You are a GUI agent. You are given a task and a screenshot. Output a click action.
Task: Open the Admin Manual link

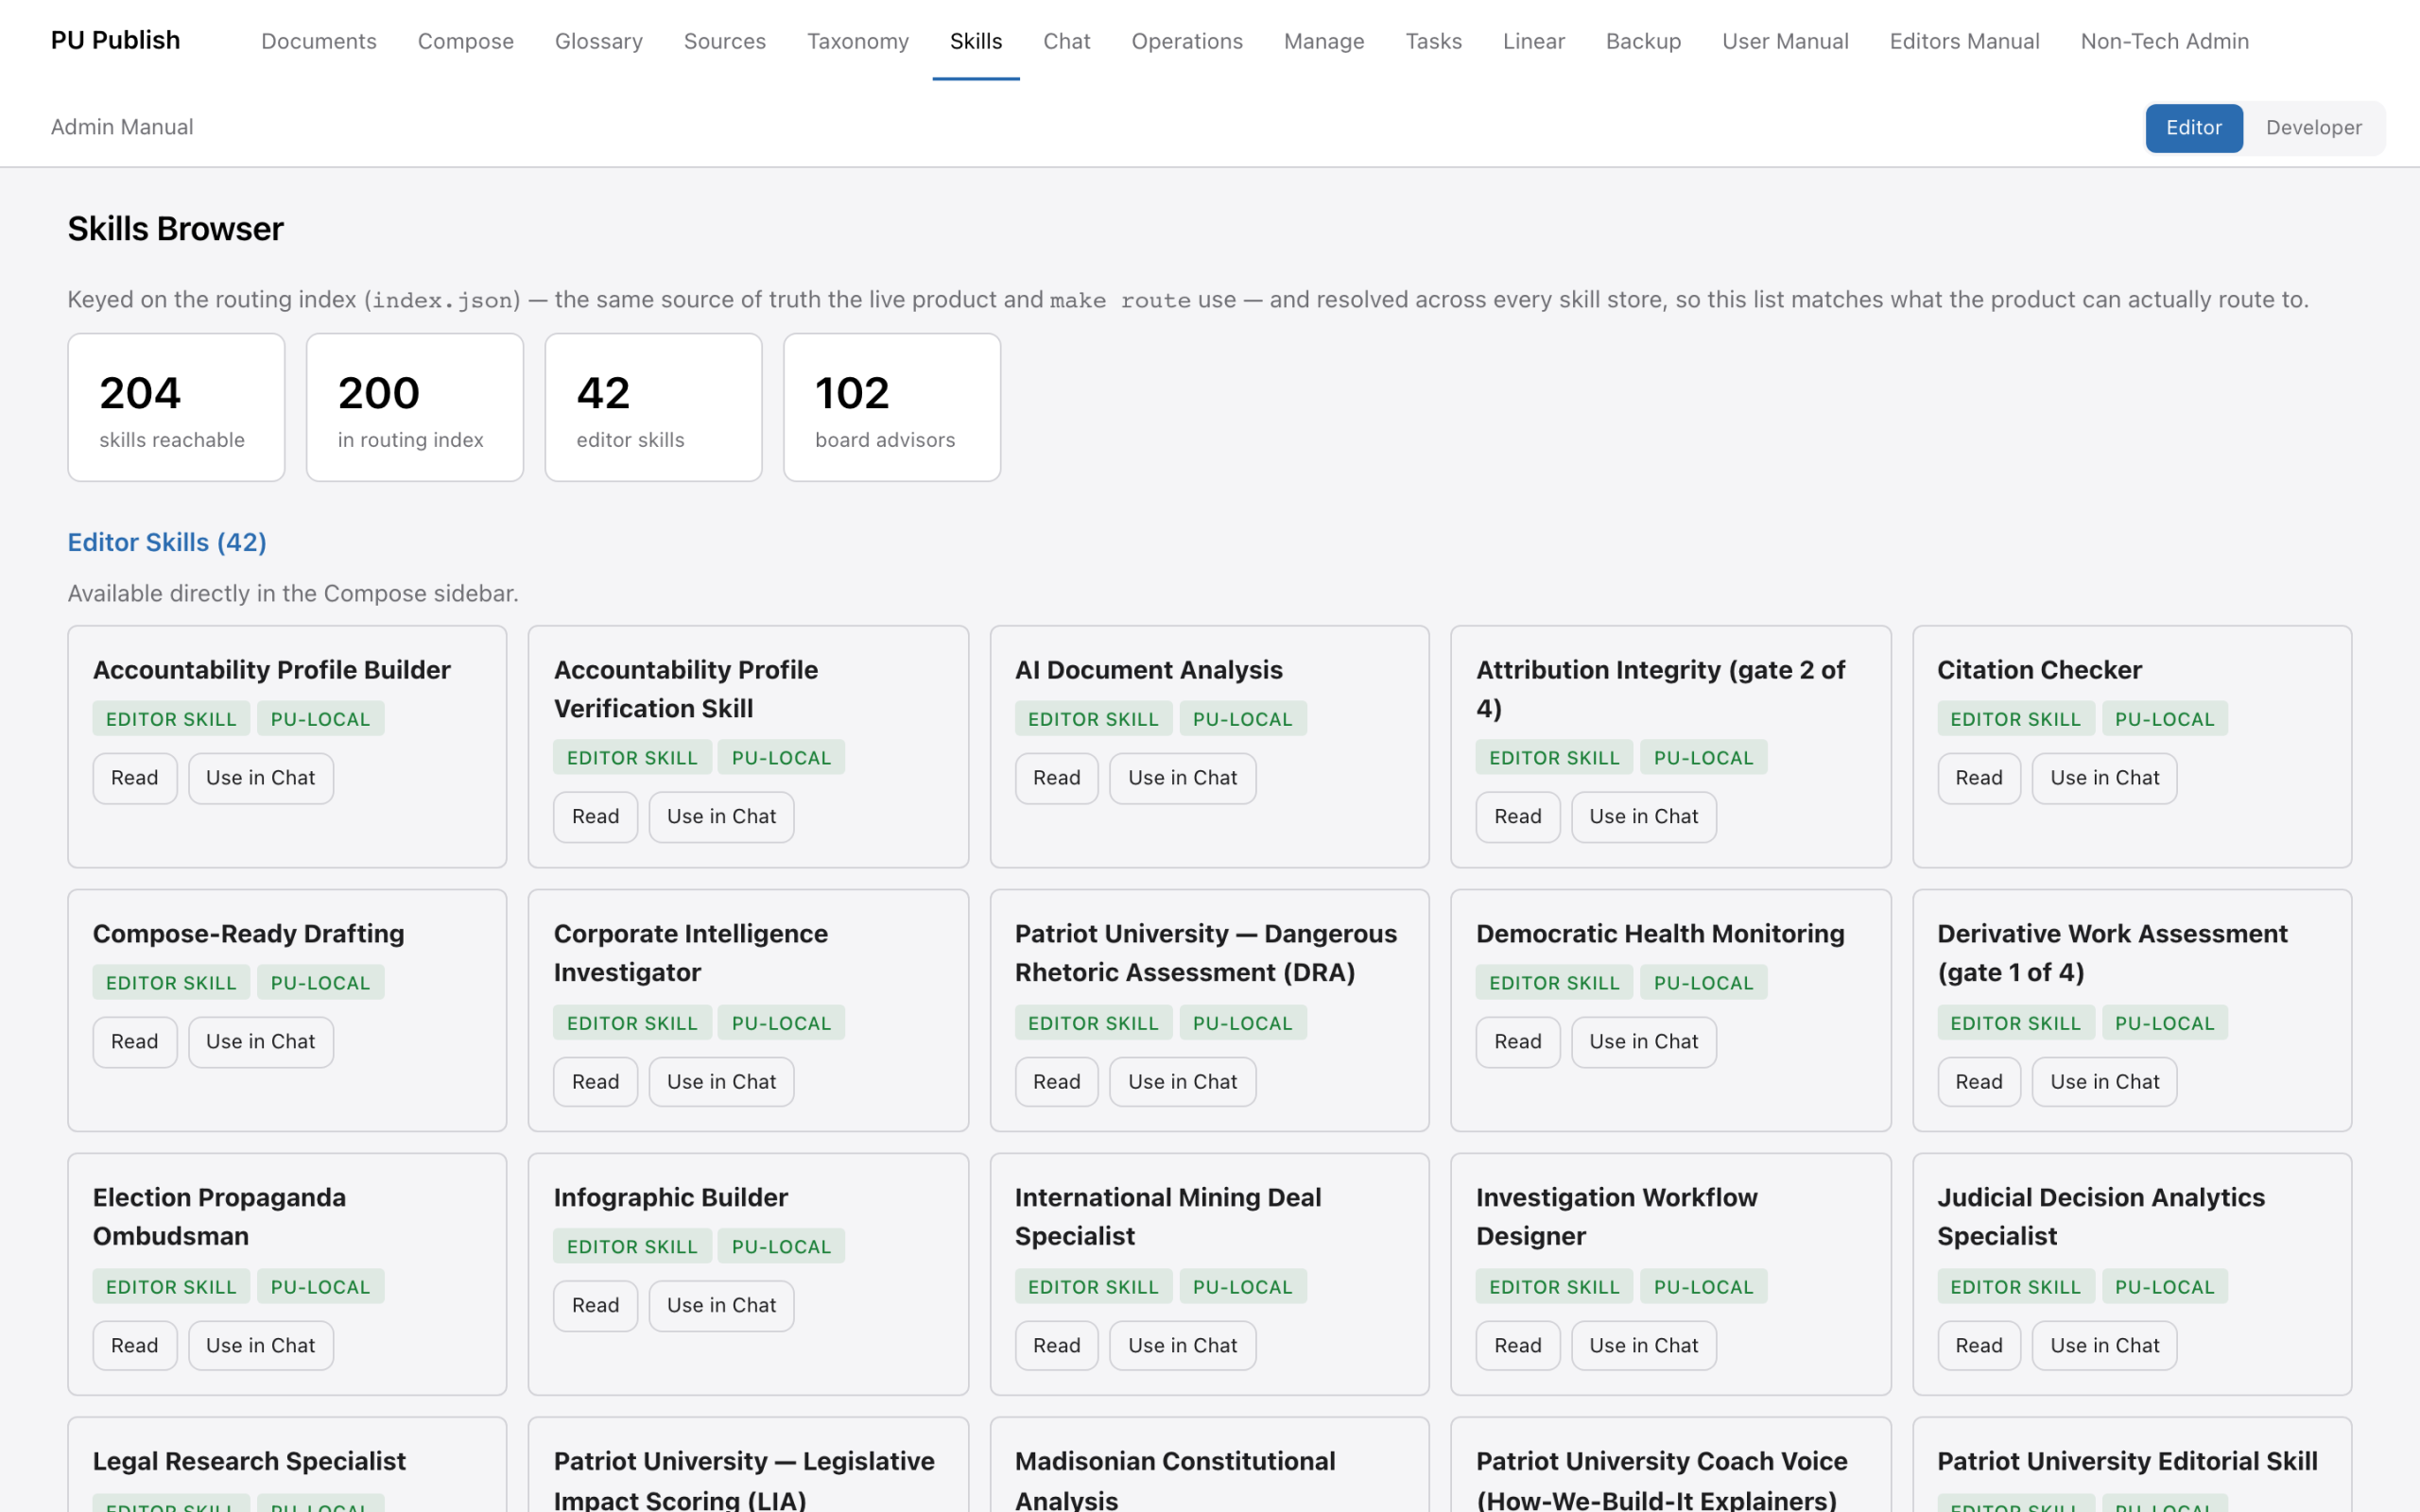point(122,127)
